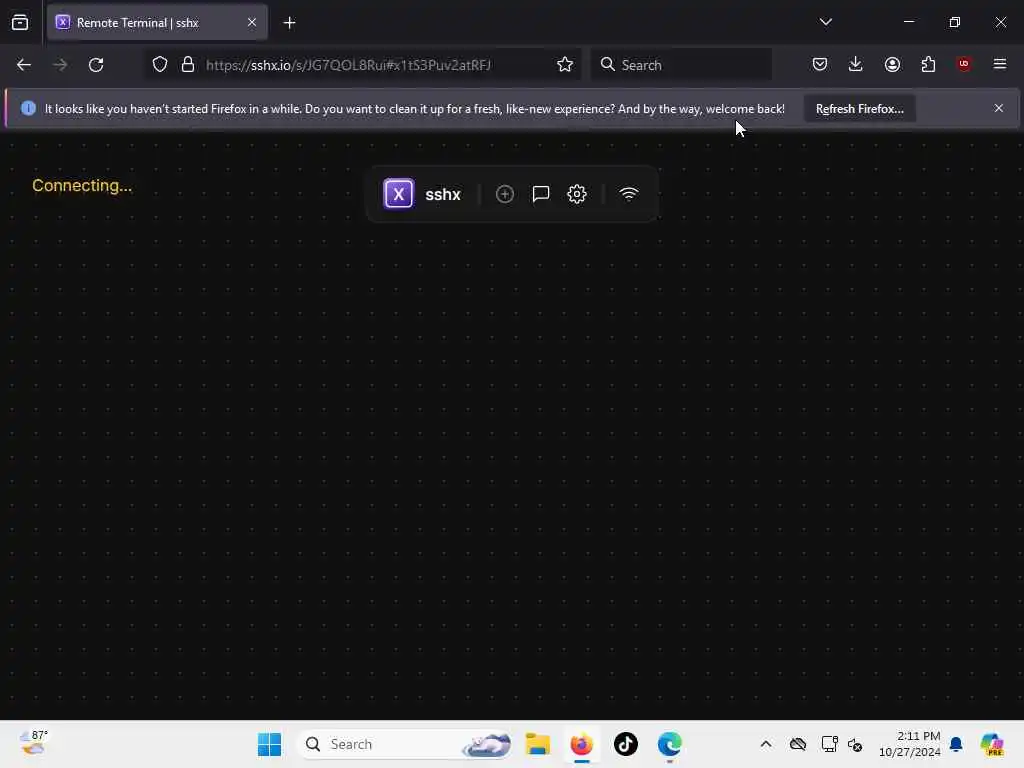List all tabs dropdown arrow
Viewport: 1024px width, 768px height.
tap(825, 22)
